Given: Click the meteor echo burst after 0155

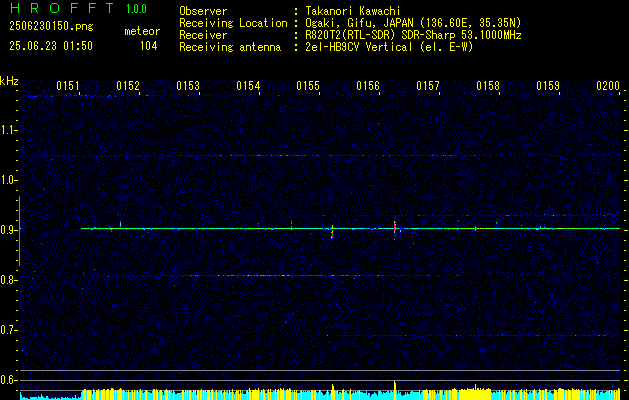Looking at the screenshot, I should 332,232.
